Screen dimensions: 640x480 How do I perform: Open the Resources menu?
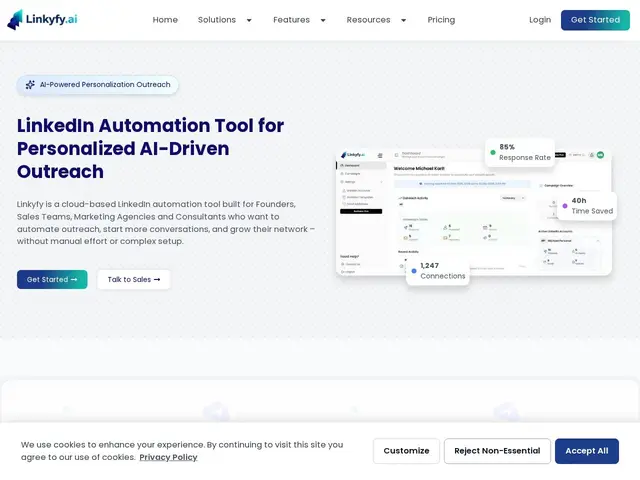[x=368, y=20]
